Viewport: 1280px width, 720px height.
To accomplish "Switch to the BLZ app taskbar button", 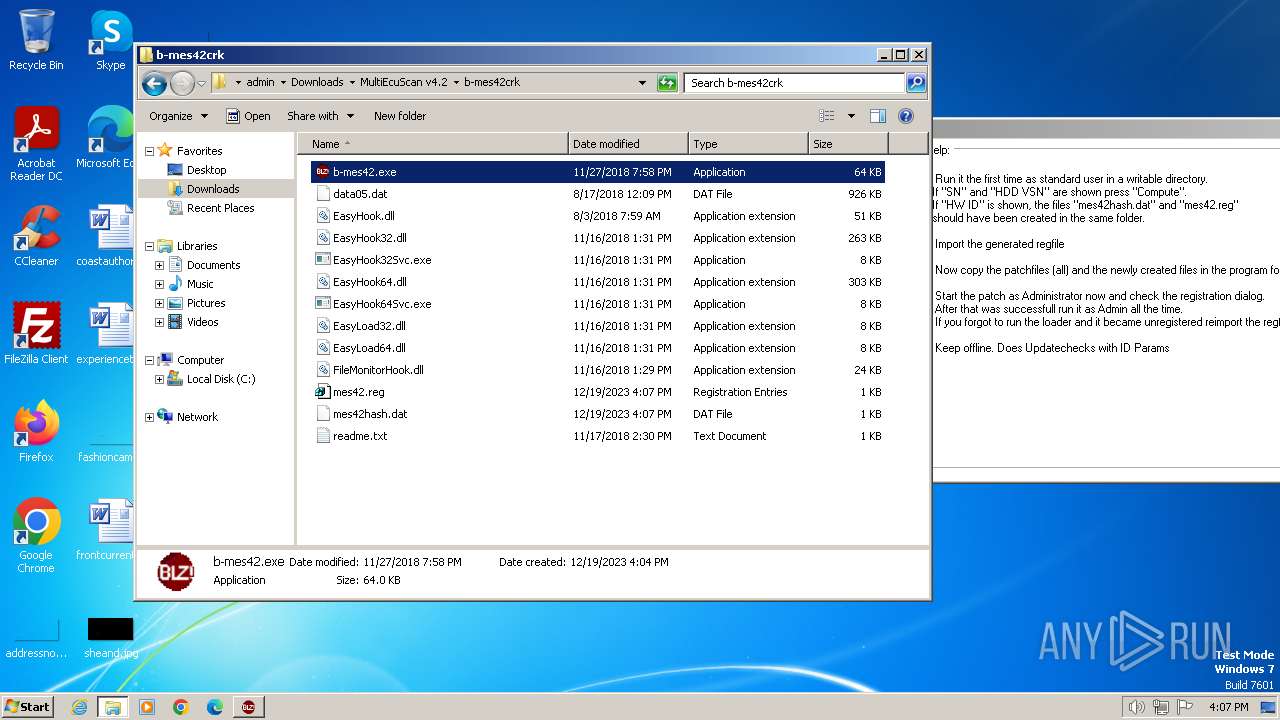I will (x=248, y=707).
